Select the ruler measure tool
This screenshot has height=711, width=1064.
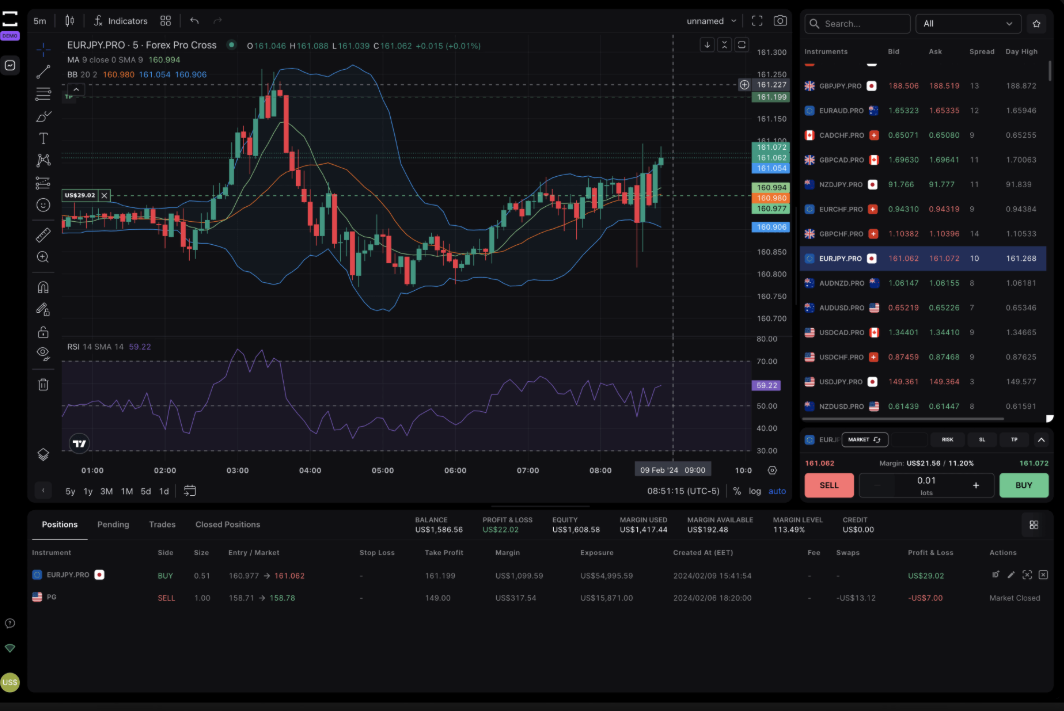(43, 235)
